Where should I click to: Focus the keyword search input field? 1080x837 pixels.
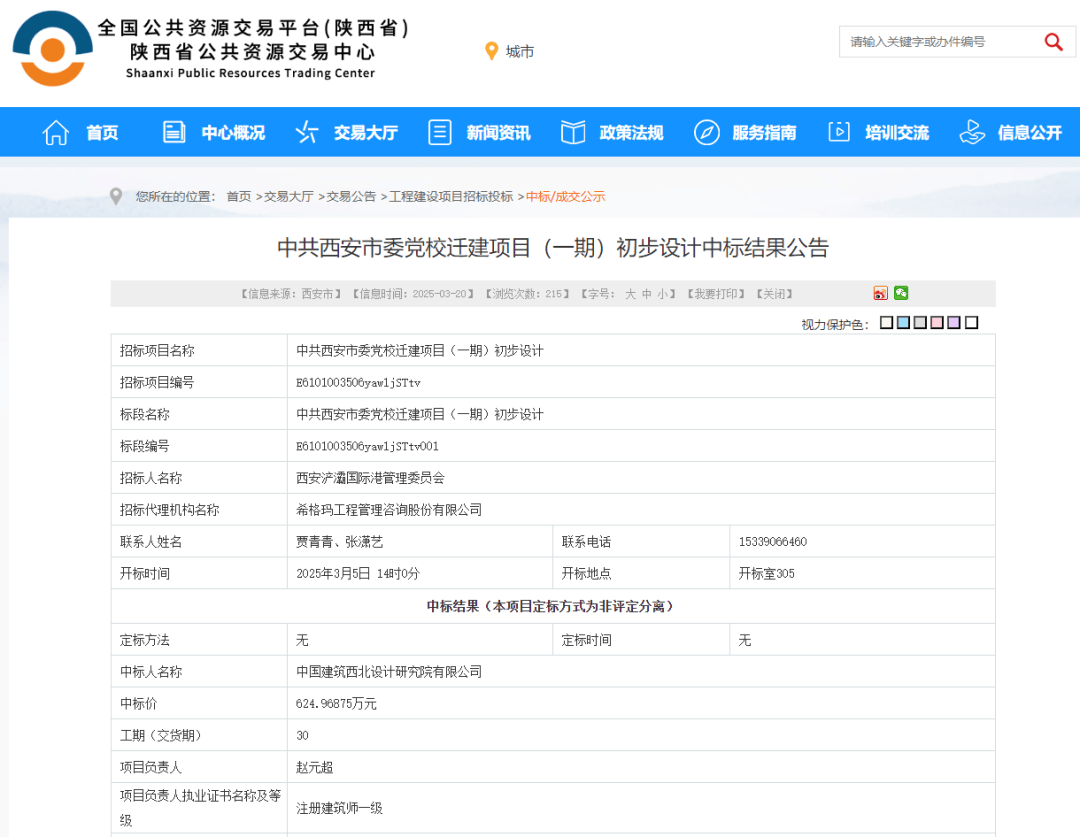point(940,42)
